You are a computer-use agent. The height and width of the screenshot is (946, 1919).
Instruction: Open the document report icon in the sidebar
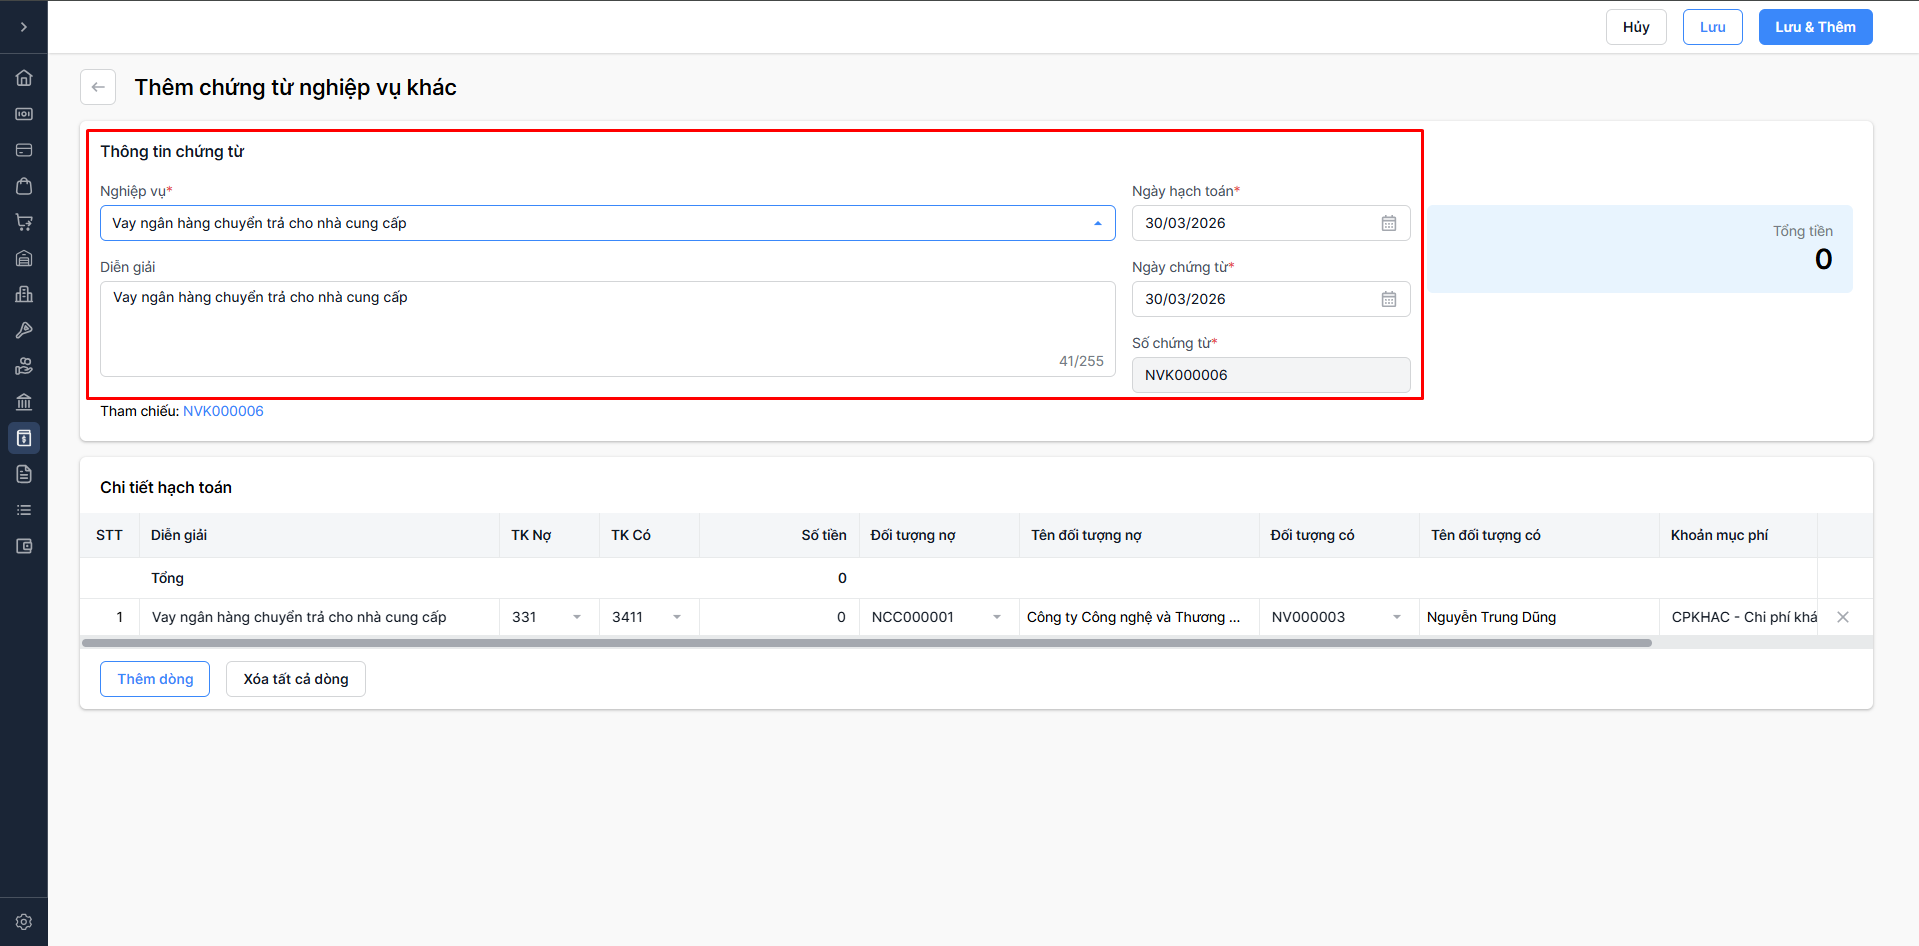tap(24, 474)
